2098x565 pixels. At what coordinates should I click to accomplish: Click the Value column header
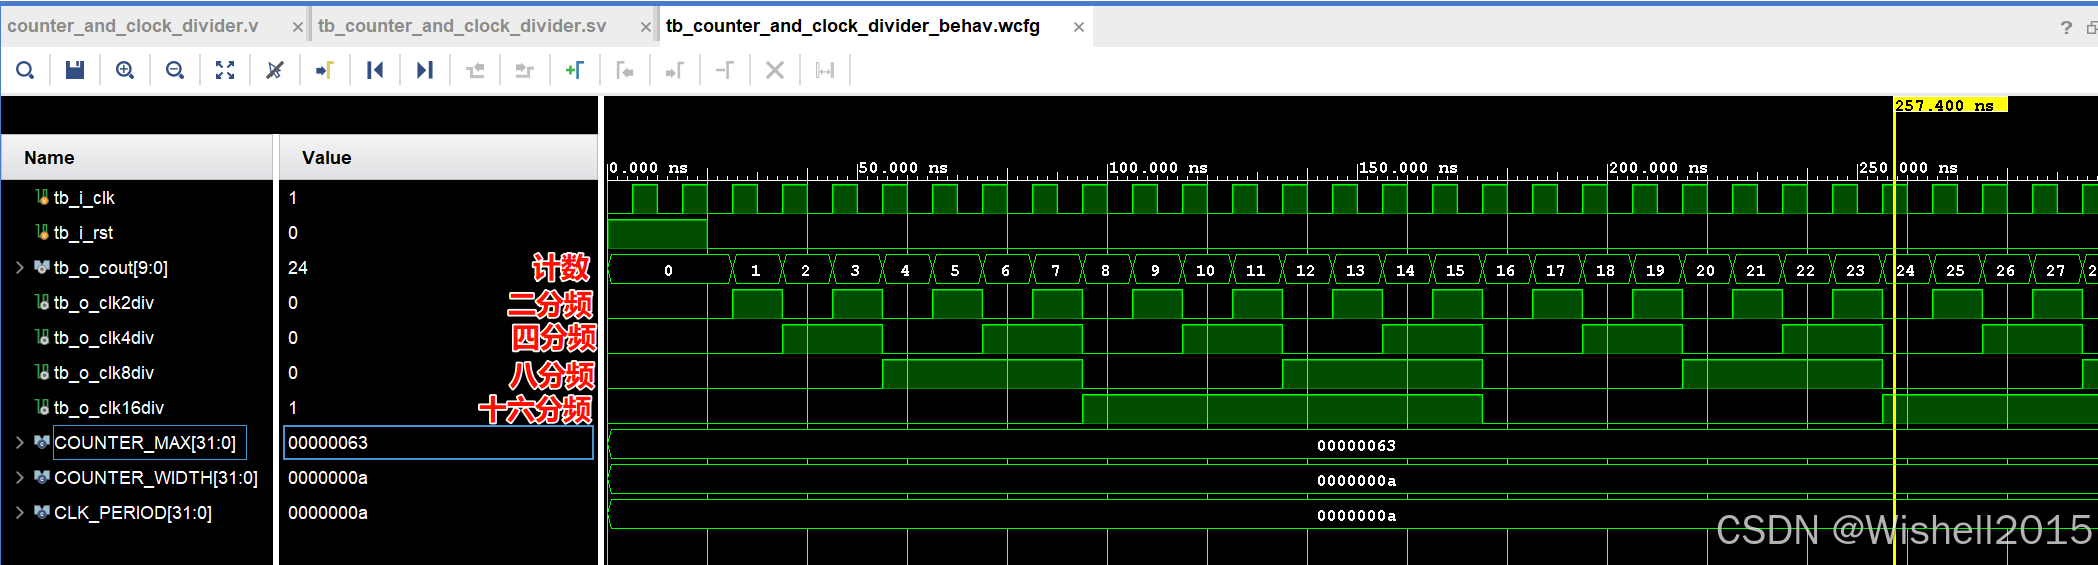(x=439, y=158)
